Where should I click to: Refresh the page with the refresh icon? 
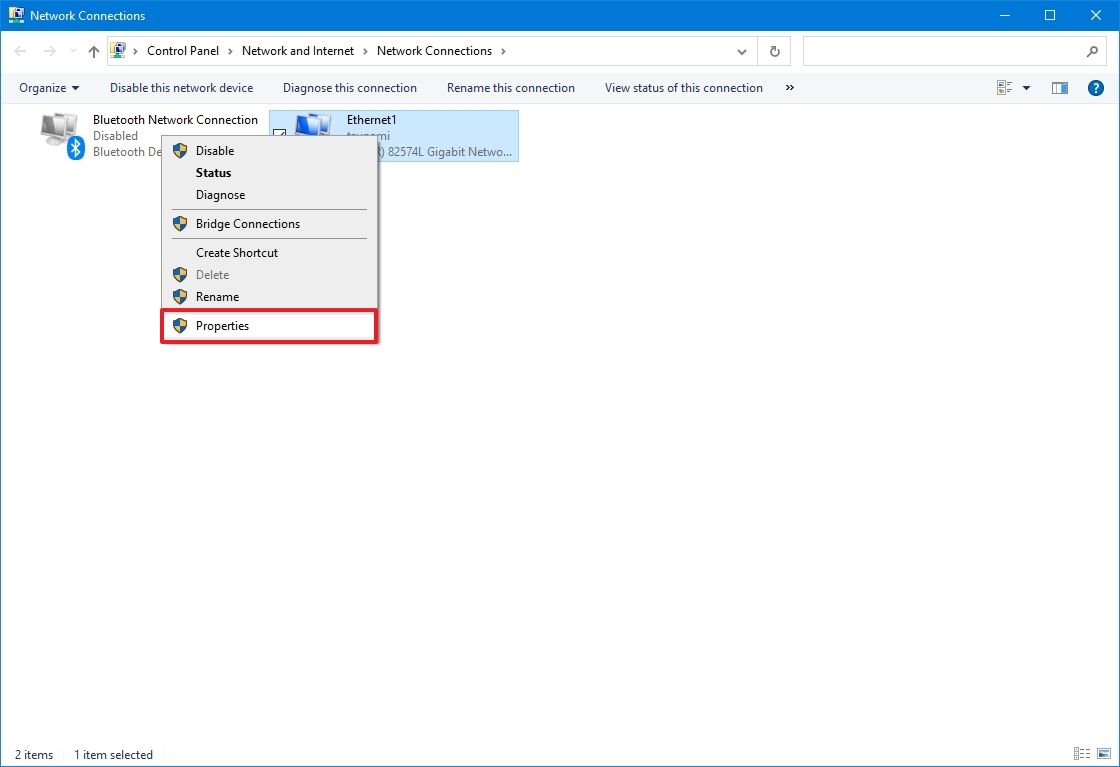[x=774, y=51]
